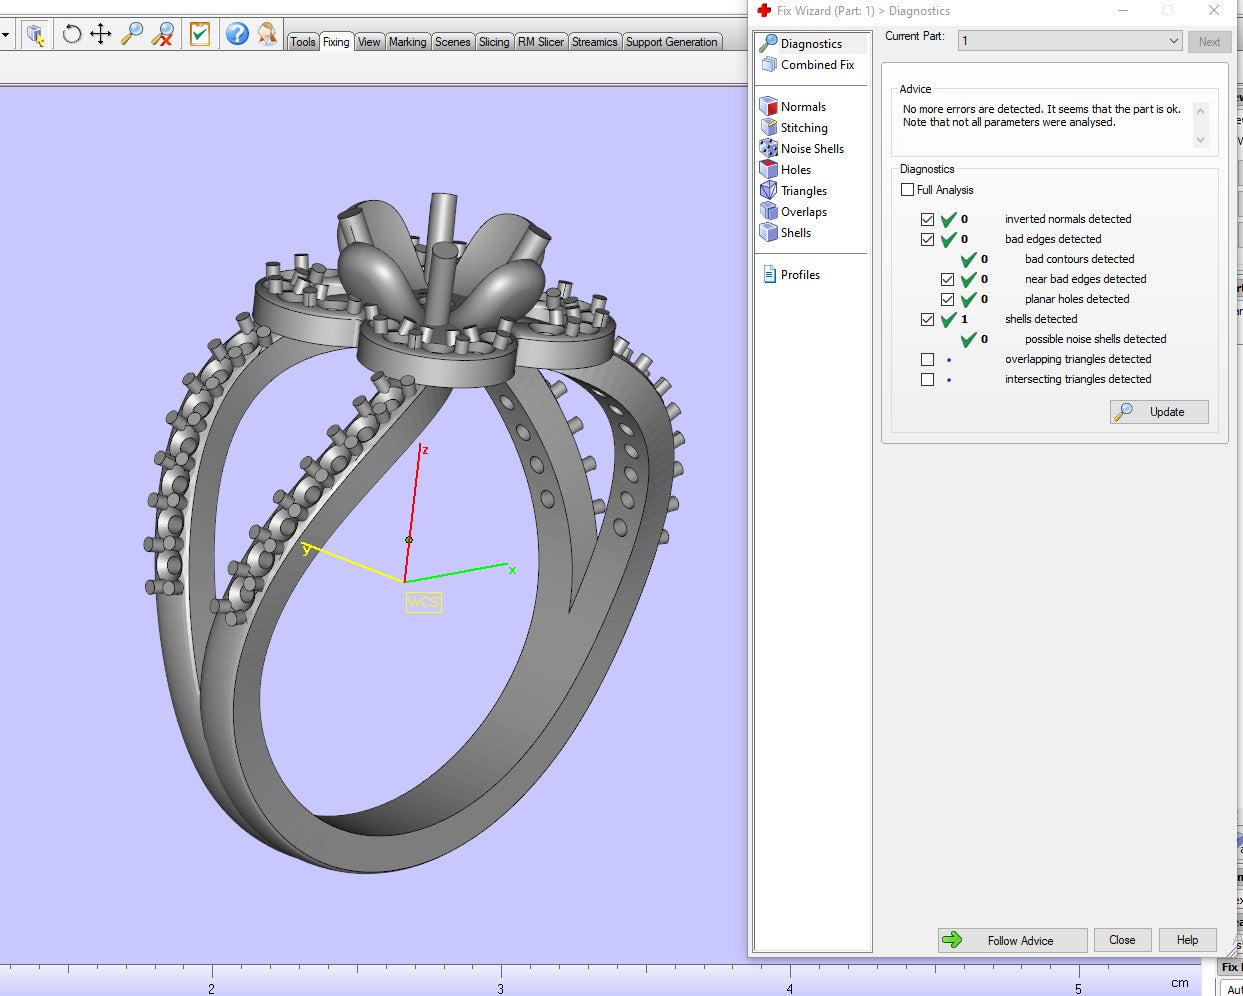This screenshot has width=1243, height=996.
Task: Enable overlapping triangles detection checkbox
Action: click(x=928, y=360)
